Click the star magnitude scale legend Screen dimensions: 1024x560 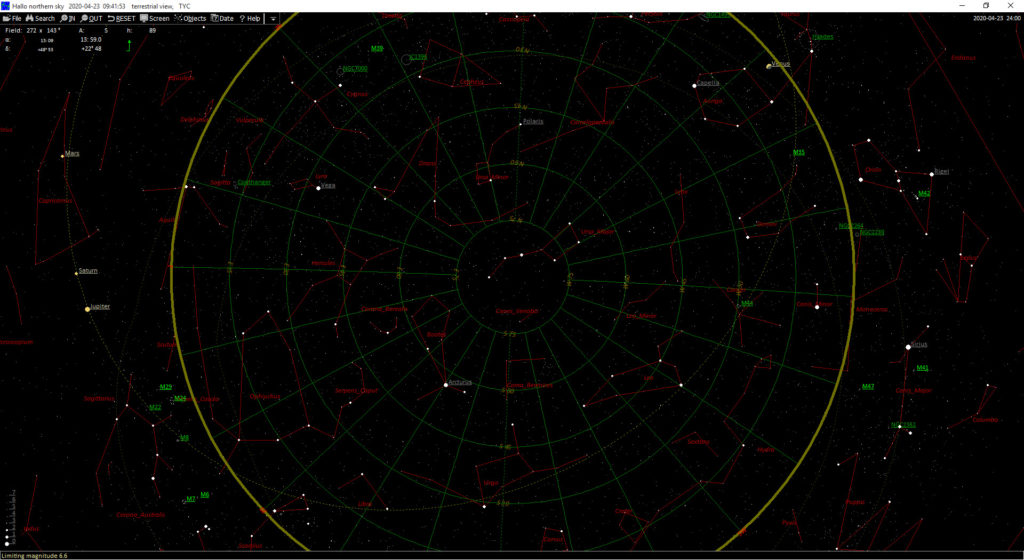pos(9,517)
